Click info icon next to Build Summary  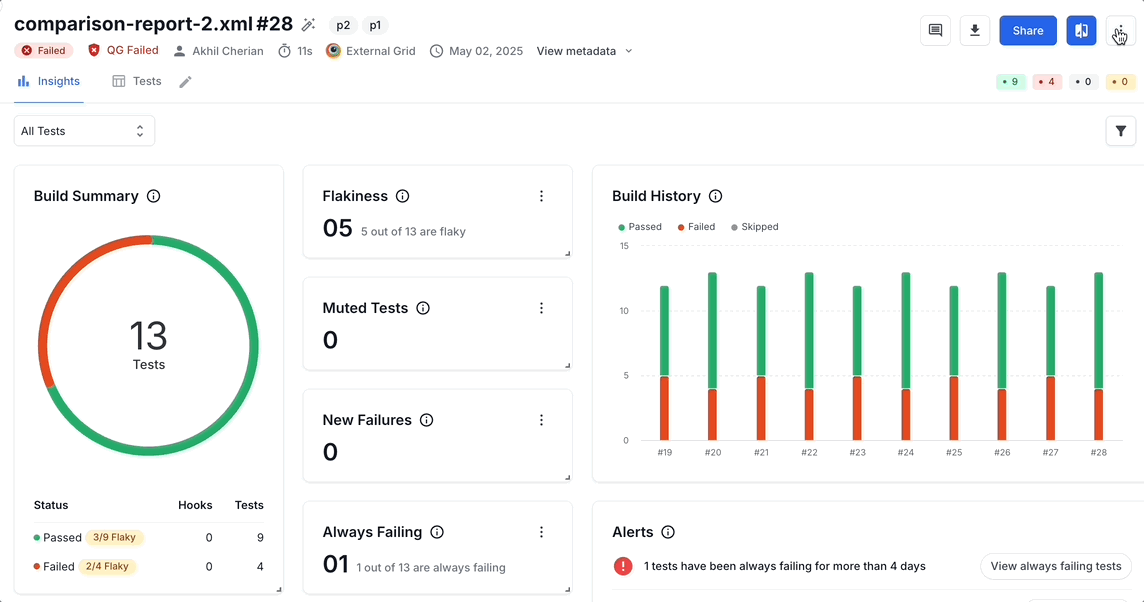click(x=154, y=196)
